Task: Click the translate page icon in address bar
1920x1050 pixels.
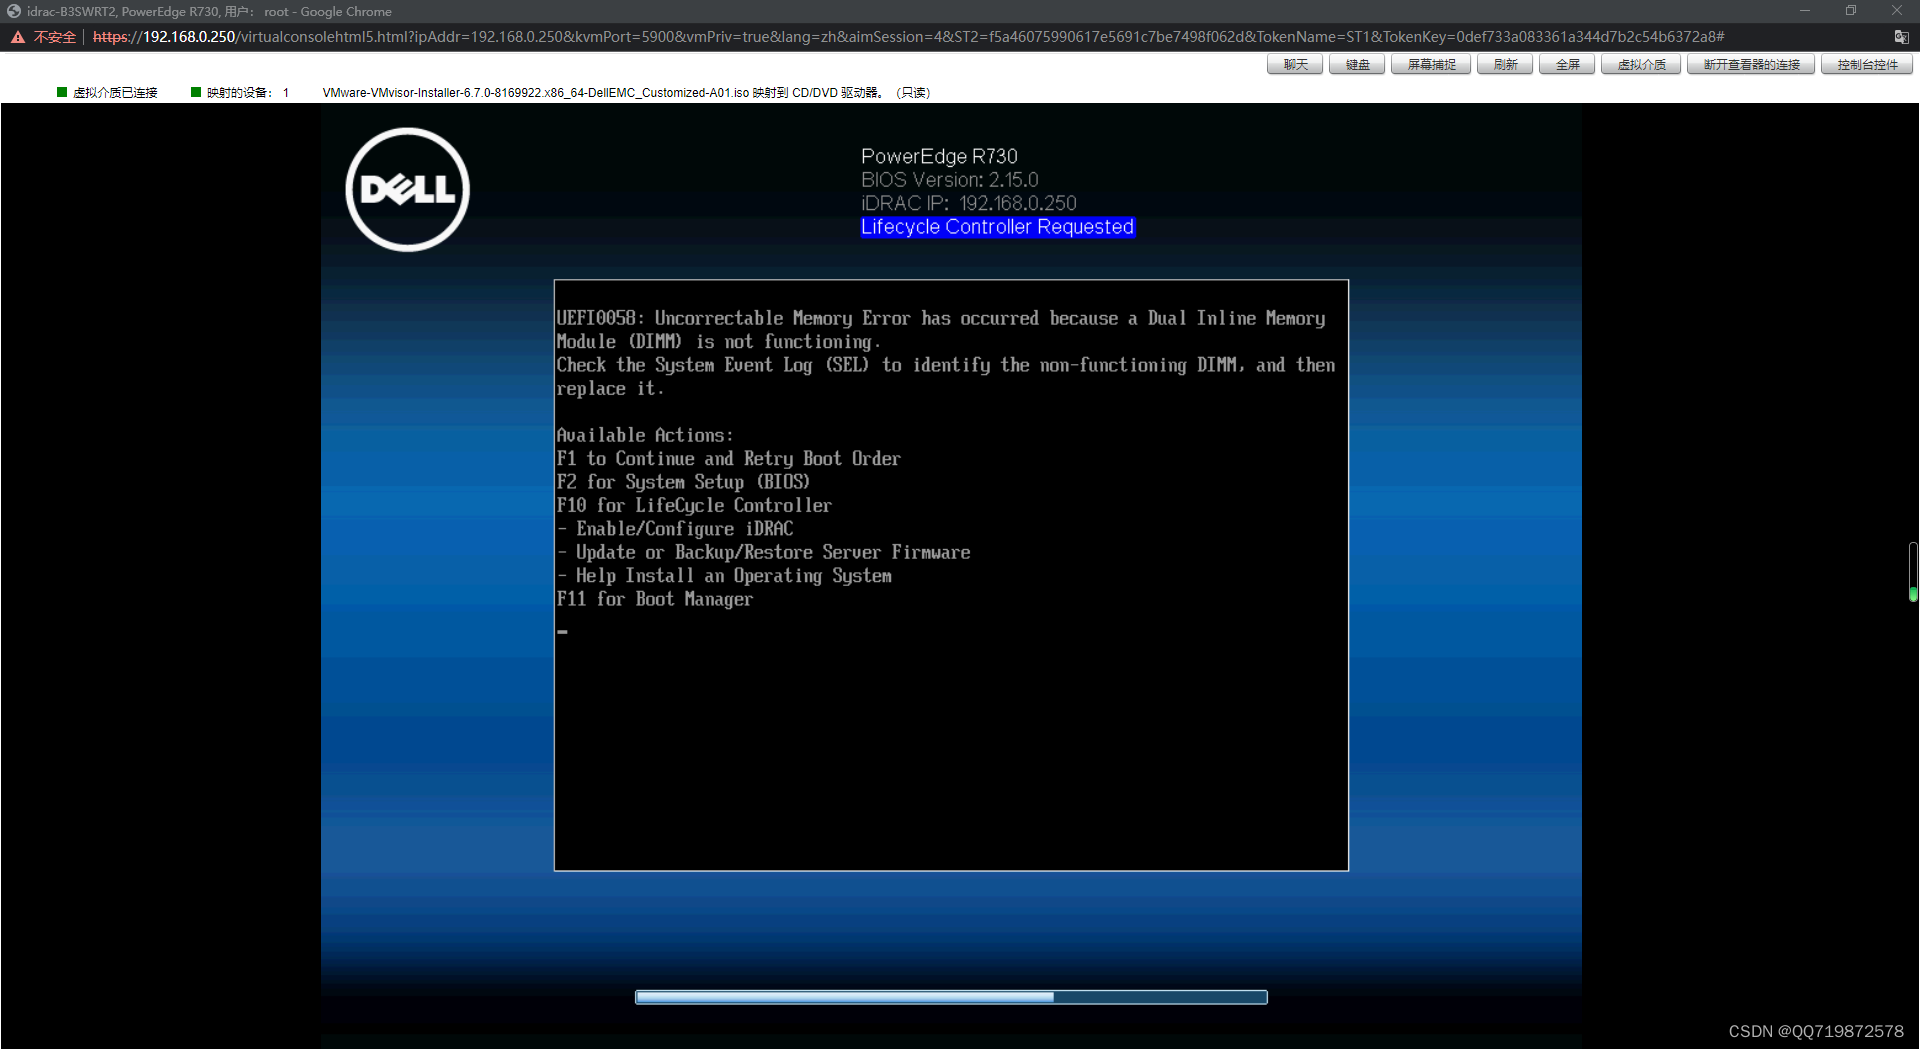Action: coord(1901,37)
